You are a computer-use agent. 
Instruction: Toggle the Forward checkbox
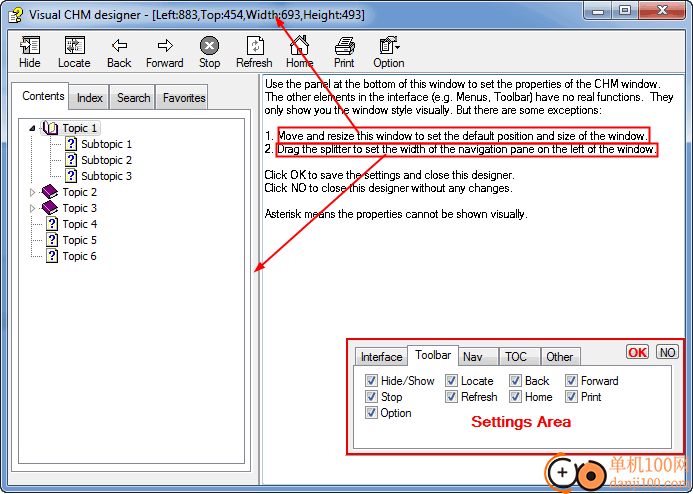[571, 380]
